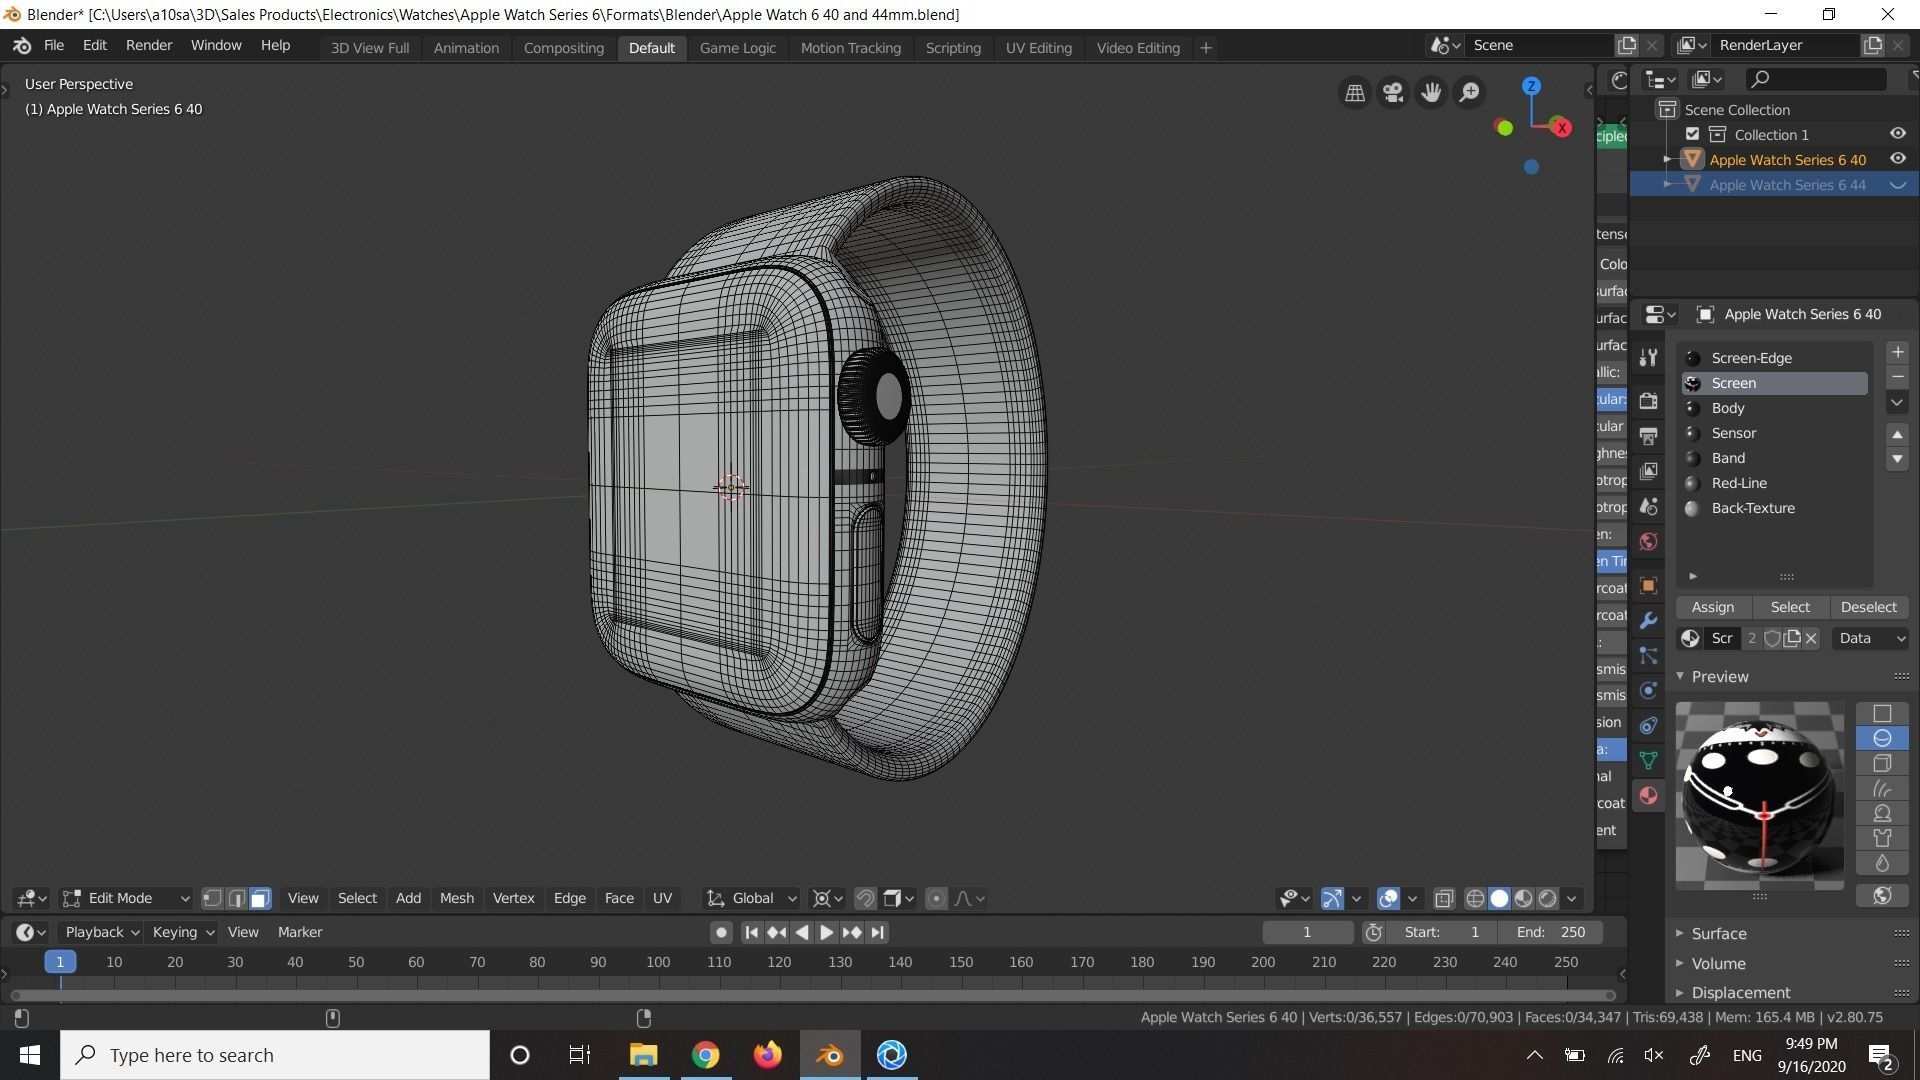Switch to the Animation workspace tab
The image size is (1920, 1080).
466,48
